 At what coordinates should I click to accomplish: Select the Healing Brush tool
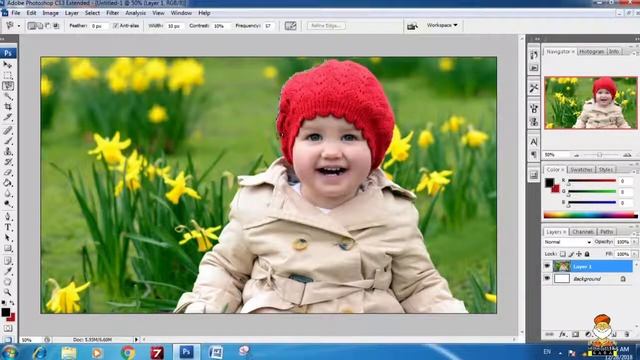8,131
